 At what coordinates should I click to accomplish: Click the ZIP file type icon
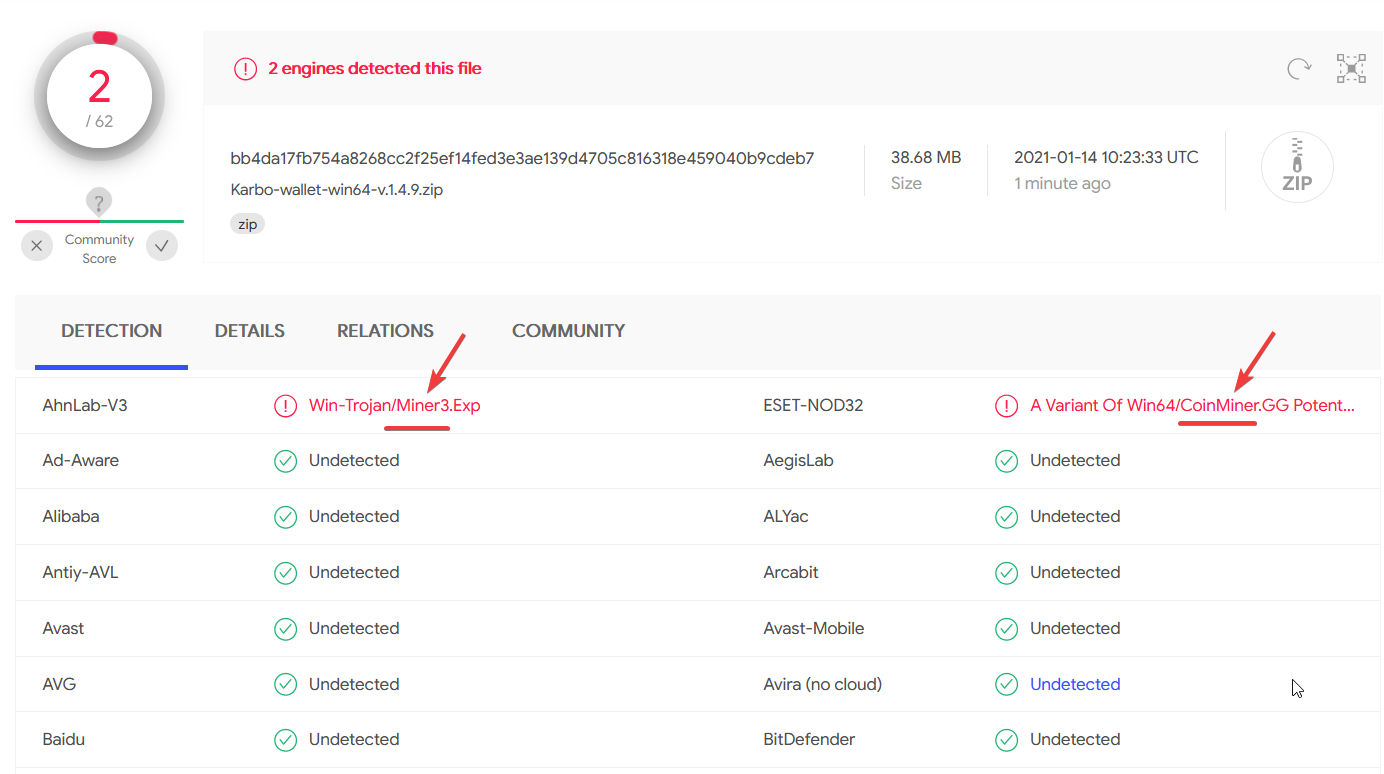(x=1297, y=167)
